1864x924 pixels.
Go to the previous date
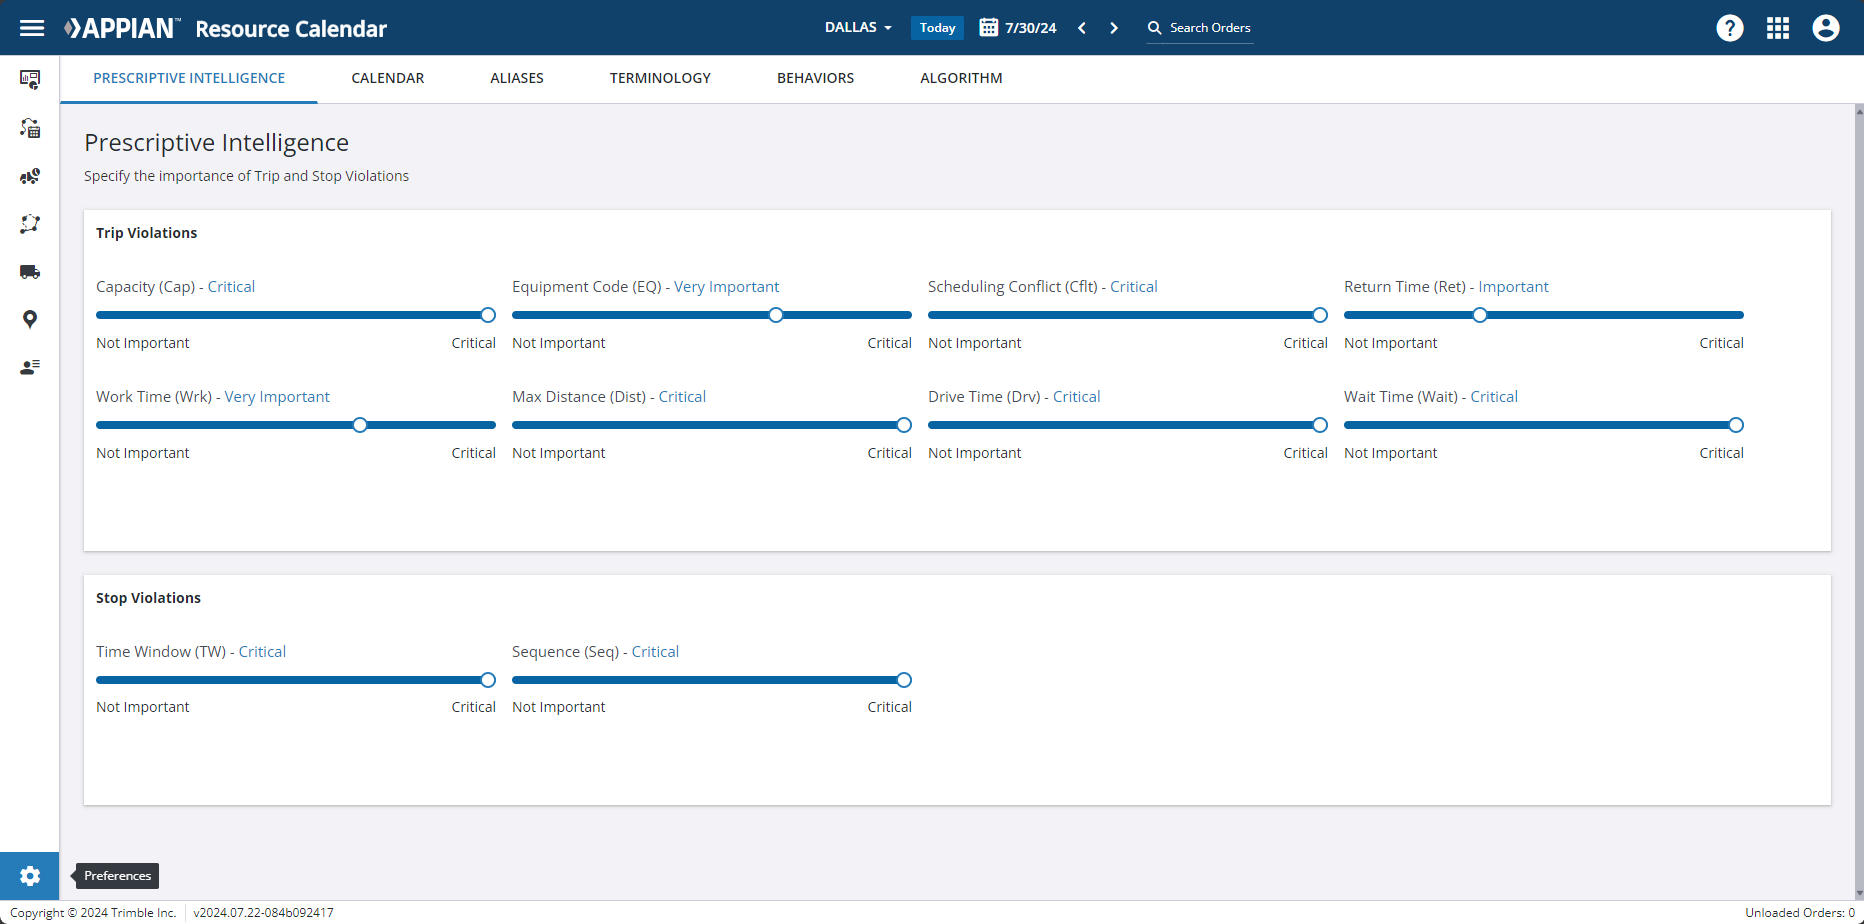1082,28
